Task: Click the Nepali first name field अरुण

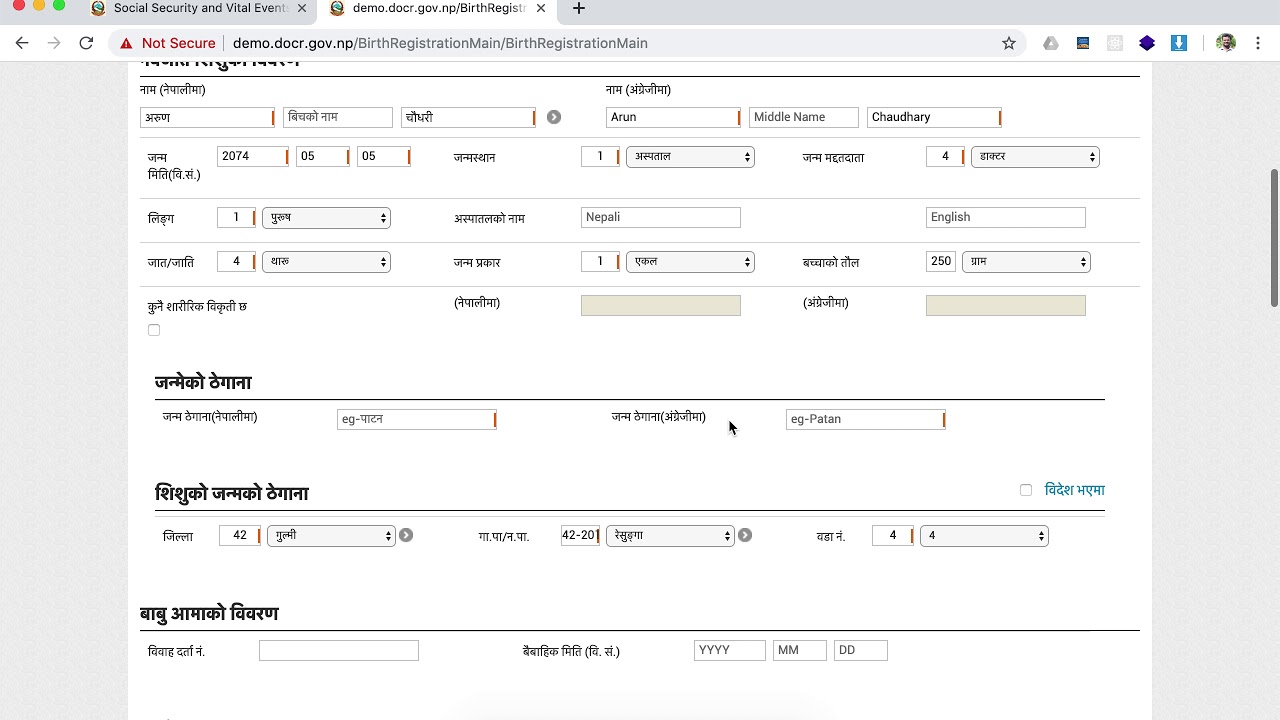Action: [207, 118]
